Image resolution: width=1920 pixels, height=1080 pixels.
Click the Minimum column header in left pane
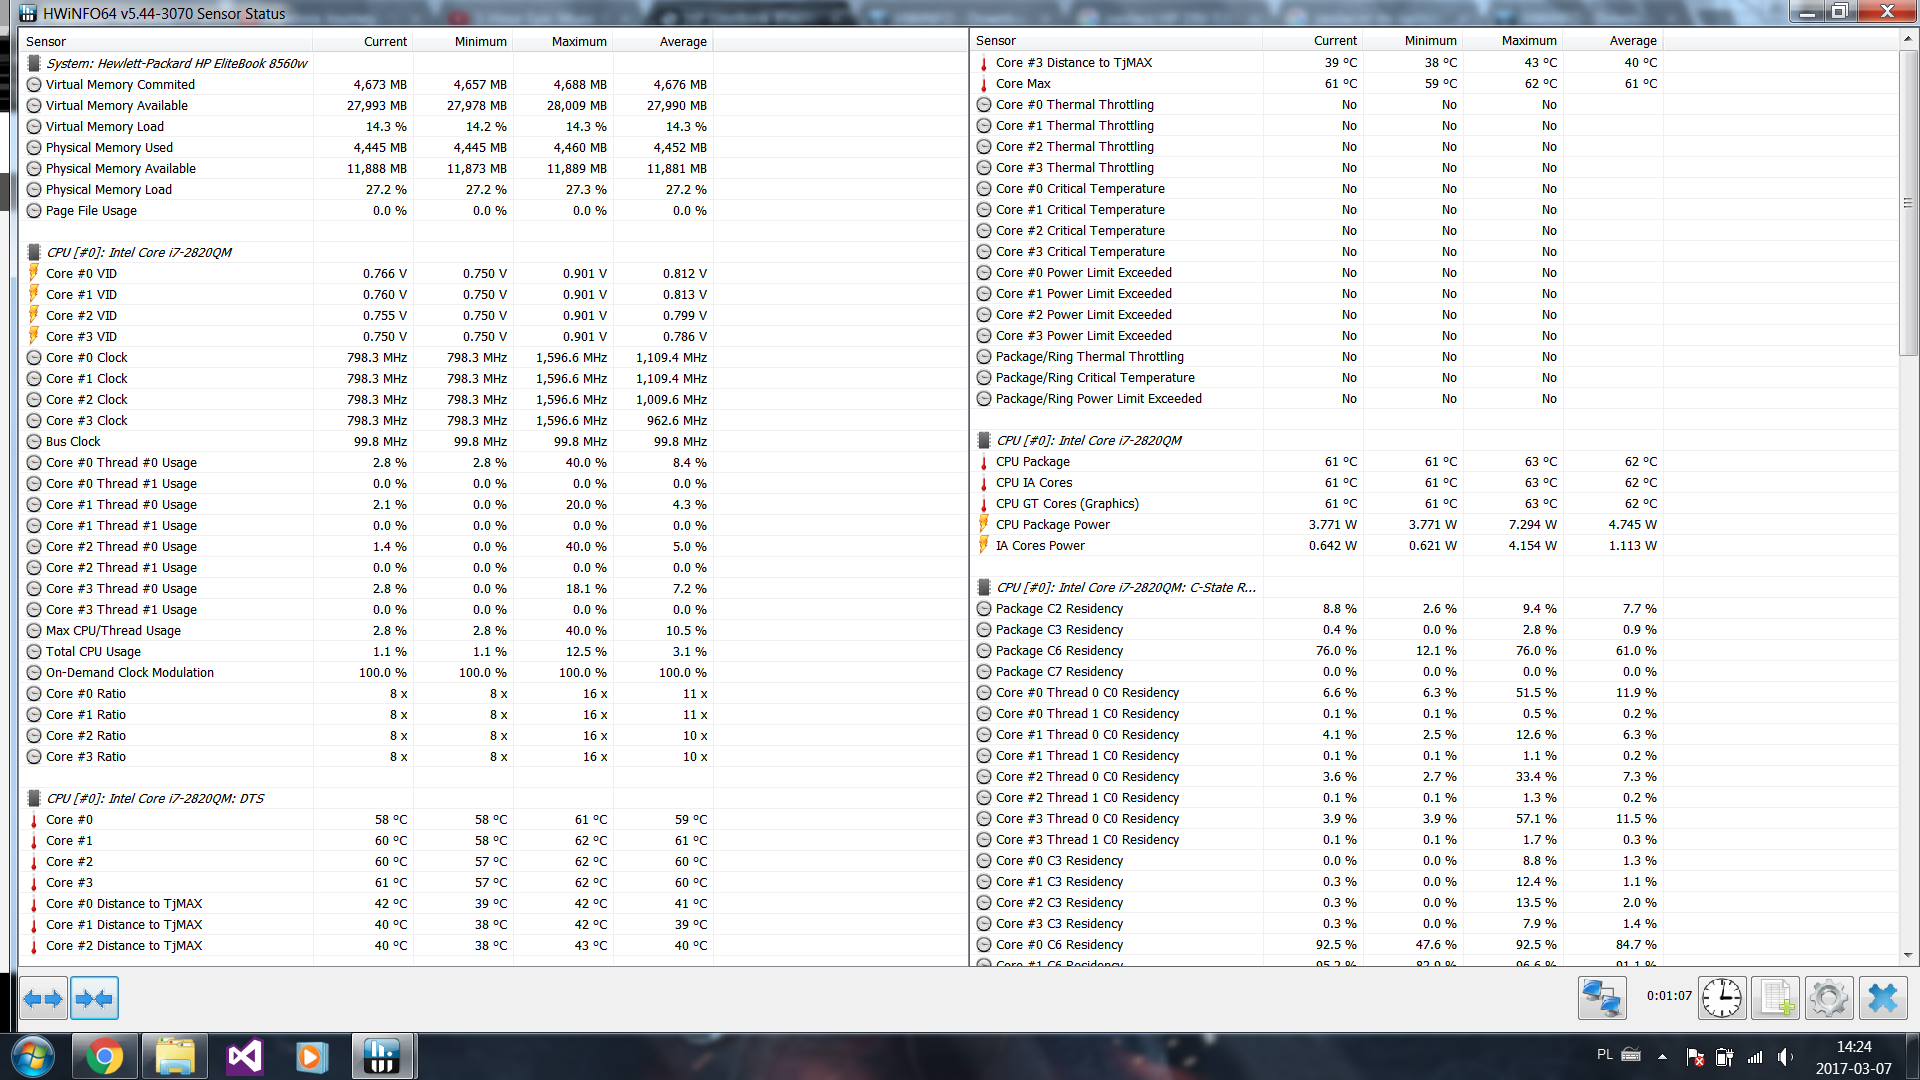[x=463, y=41]
